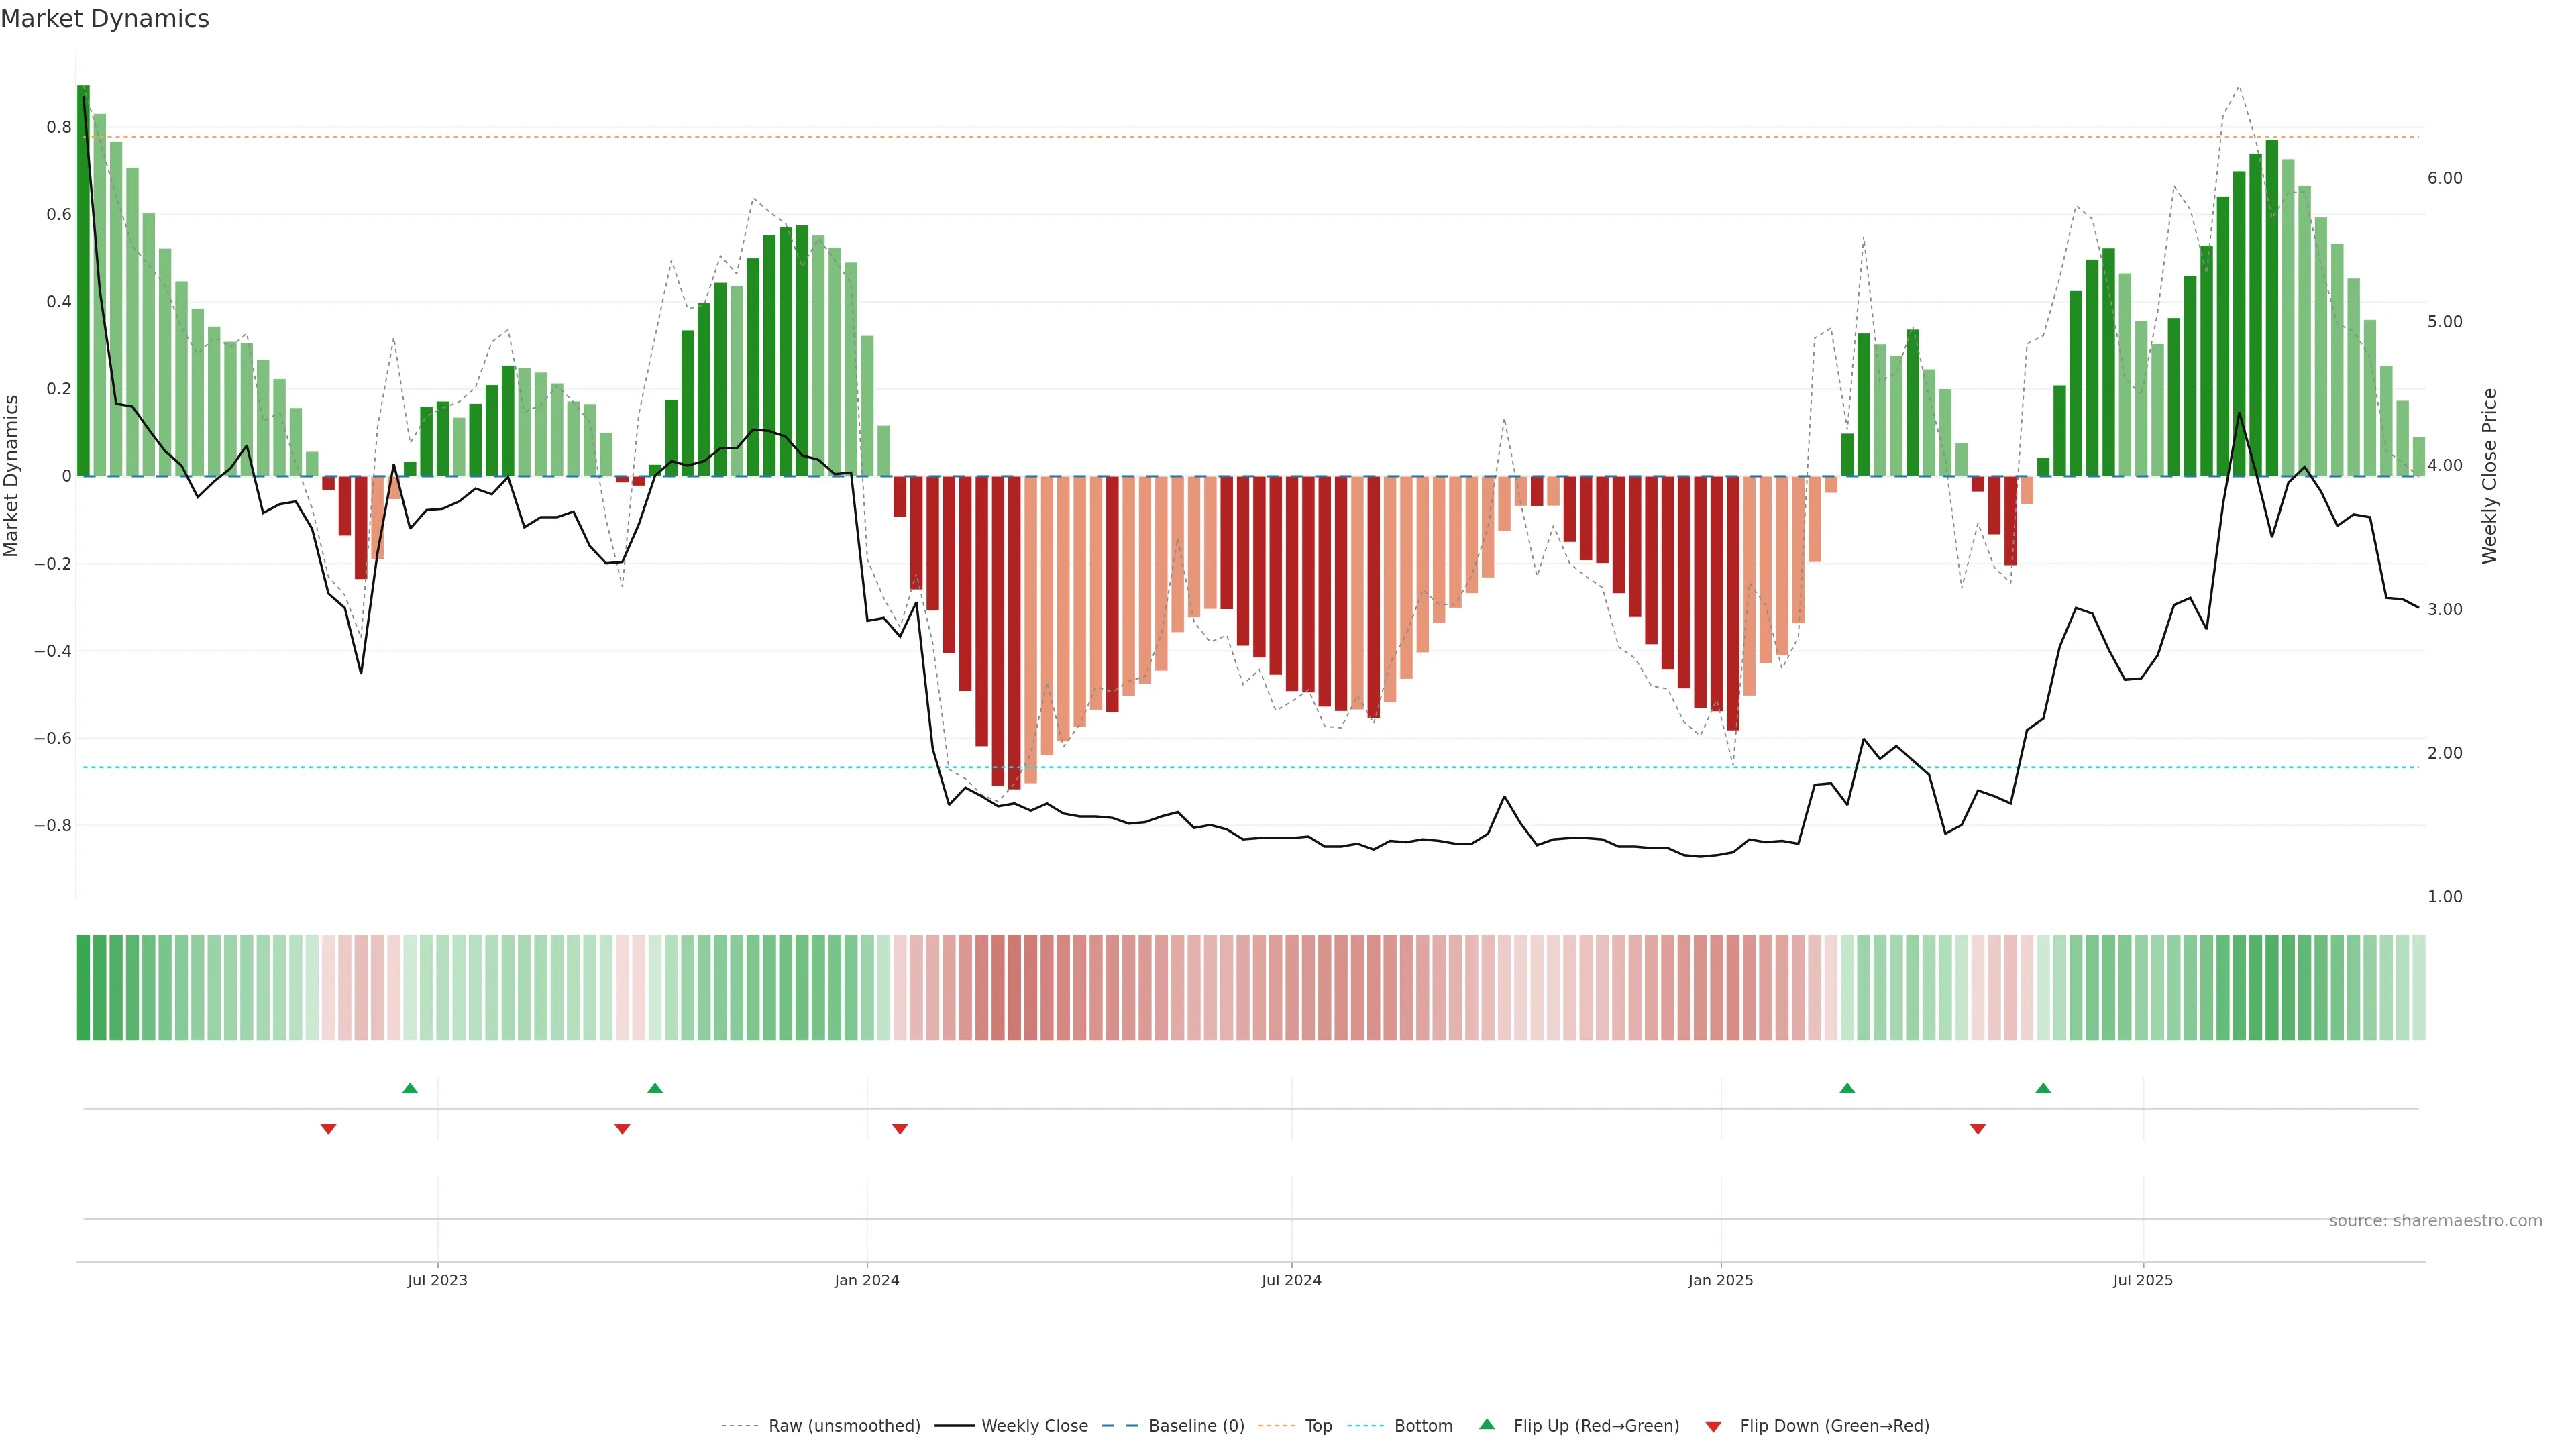Screen dimensions: 2576x1449
Task: Click the Jul 2024 x-axis label
Action: click(1291, 1280)
